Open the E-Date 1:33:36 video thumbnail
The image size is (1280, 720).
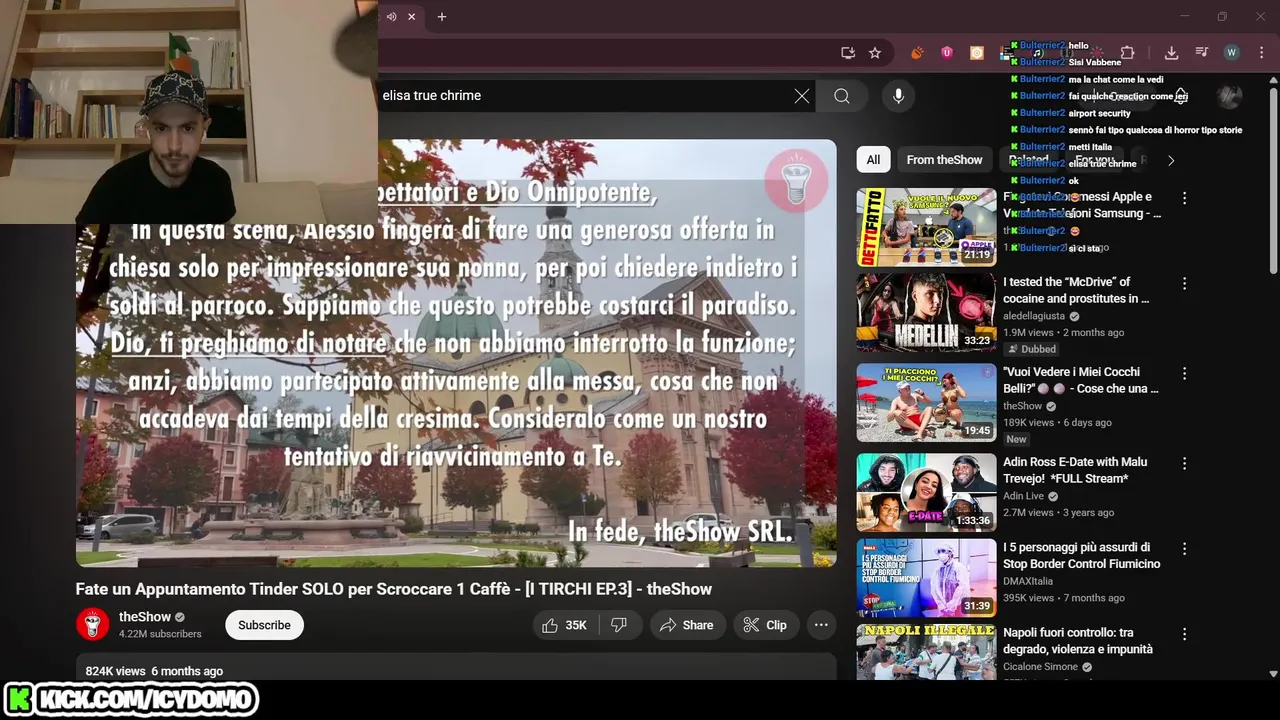(926, 493)
